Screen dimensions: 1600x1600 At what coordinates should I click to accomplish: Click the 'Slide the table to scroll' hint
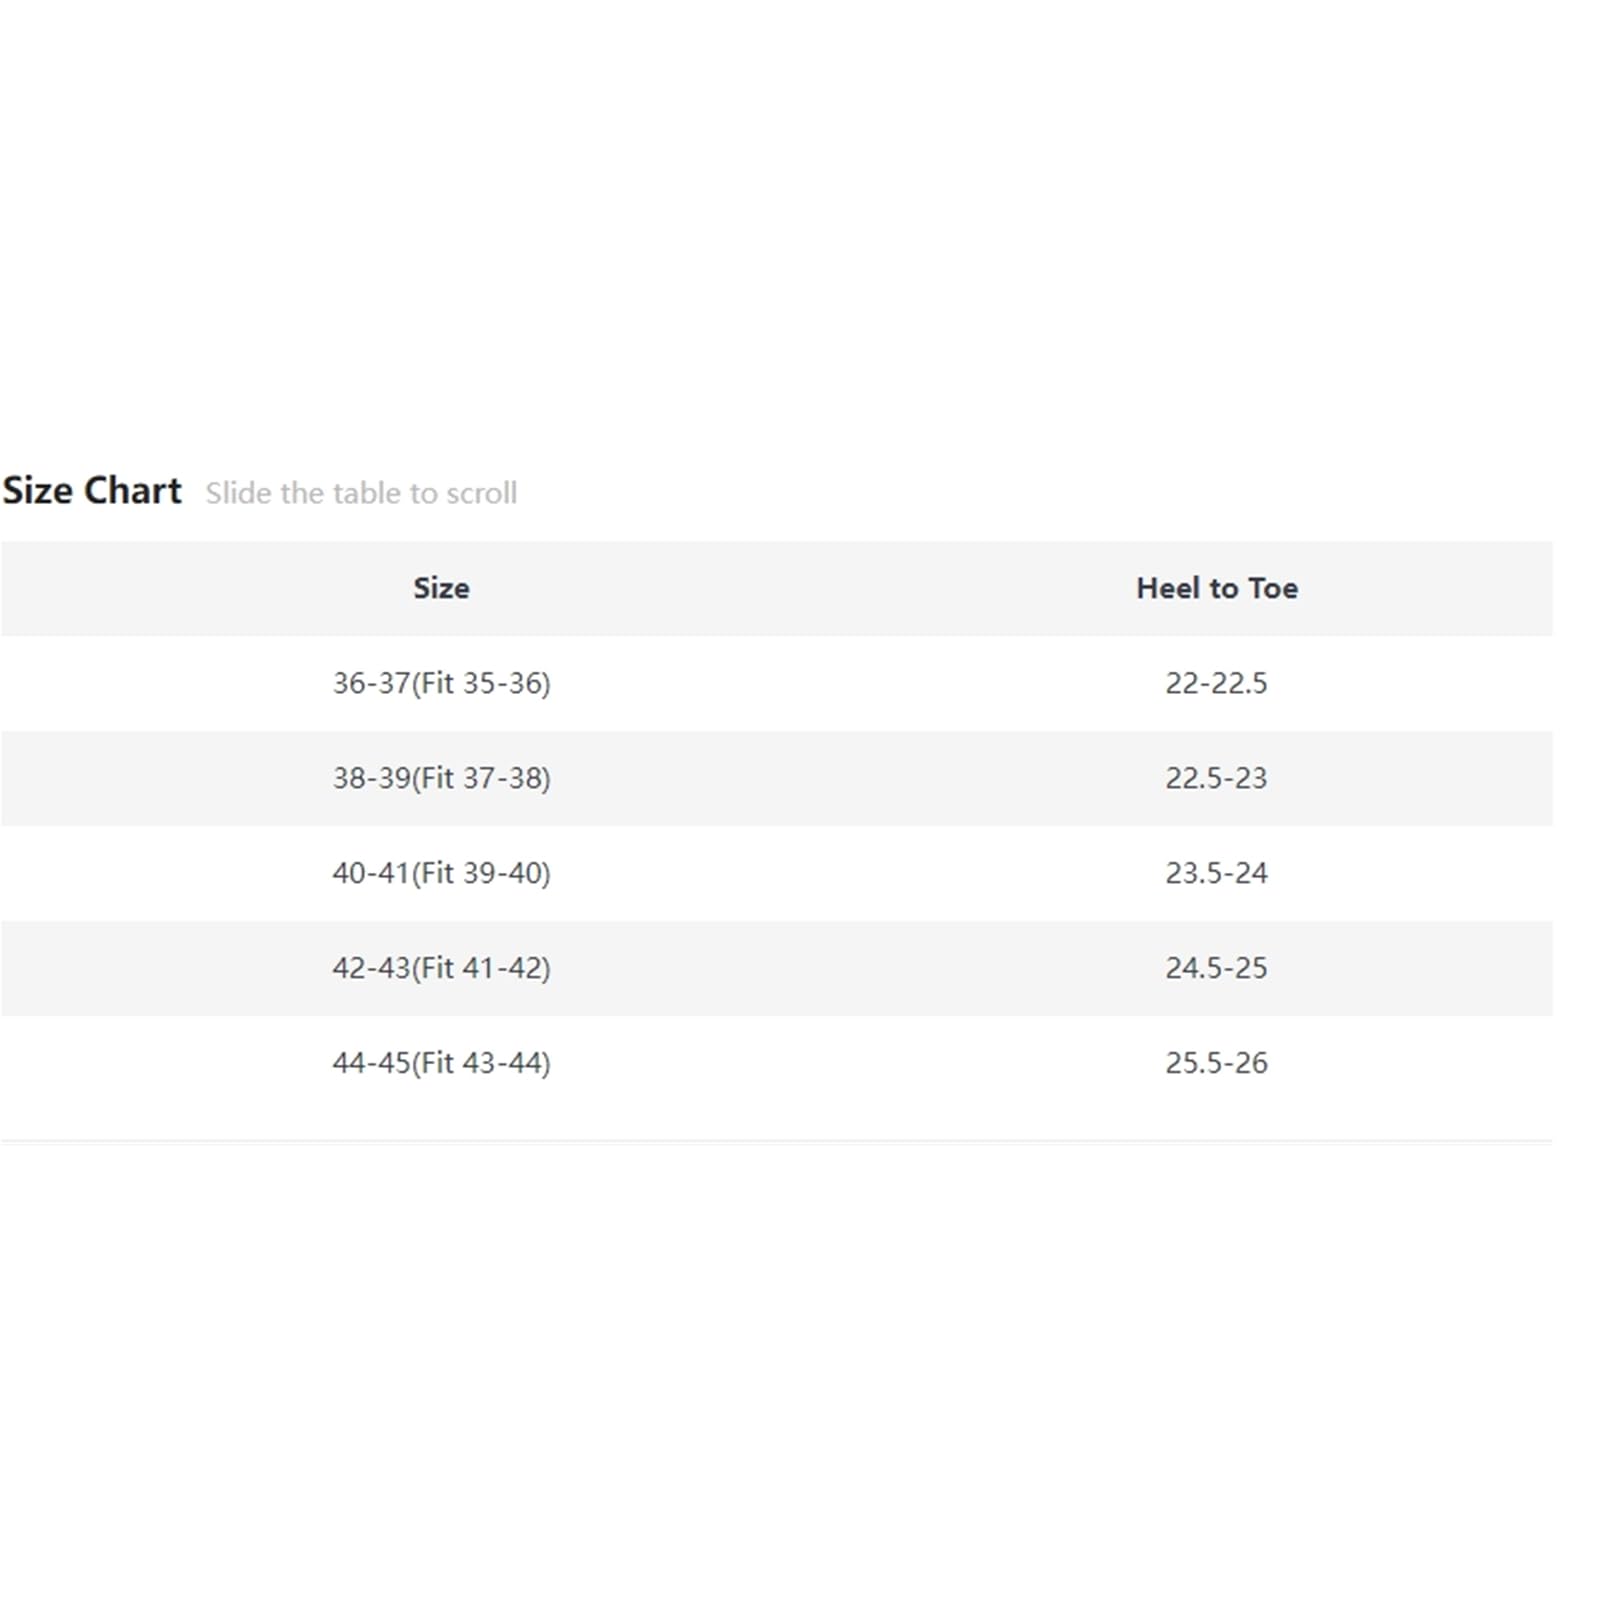coord(361,493)
